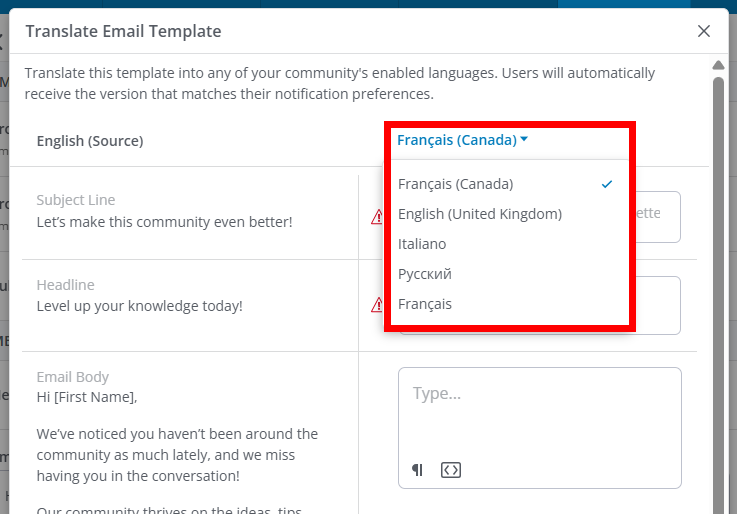Click the English (Source) column header

click(x=90, y=141)
